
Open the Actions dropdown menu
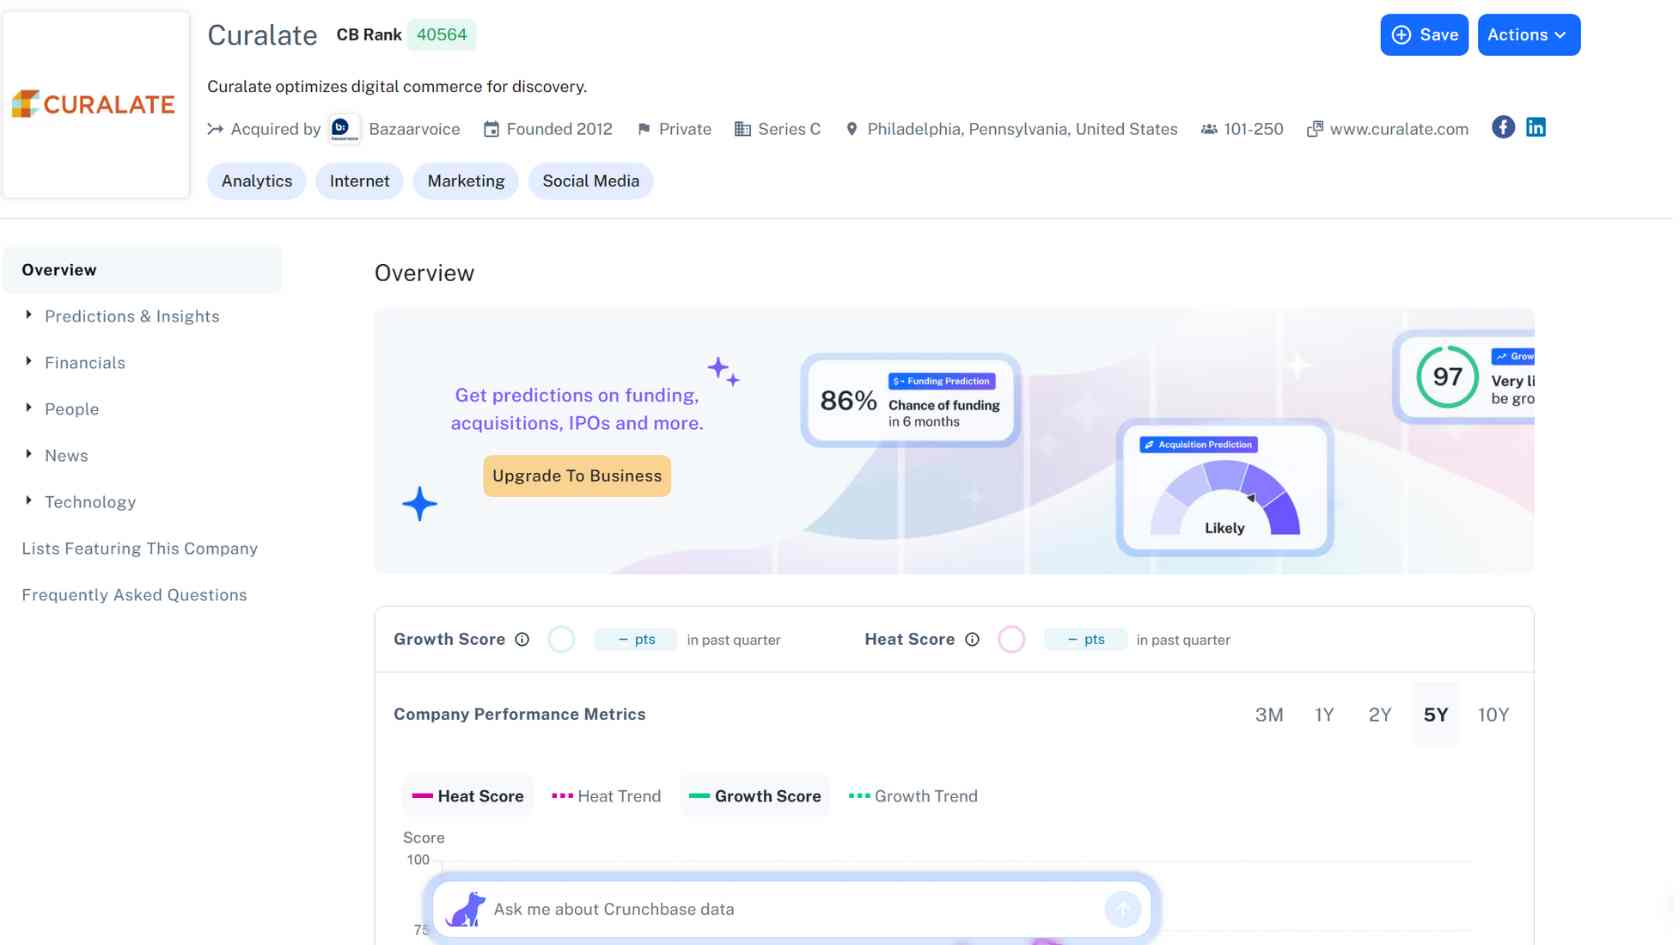pyautogui.click(x=1528, y=35)
